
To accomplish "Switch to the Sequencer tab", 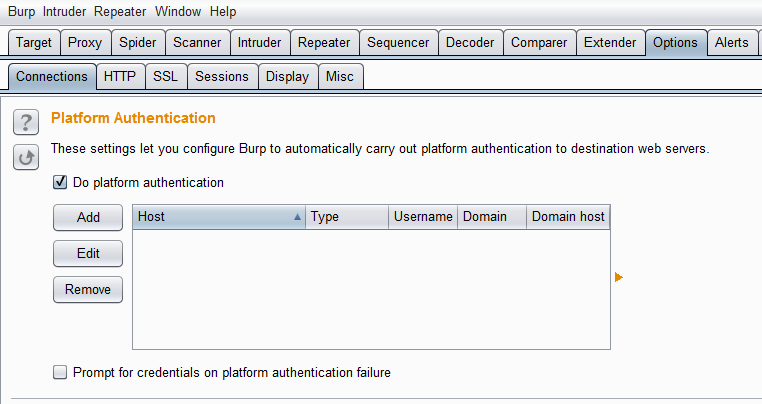I will [x=398, y=43].
